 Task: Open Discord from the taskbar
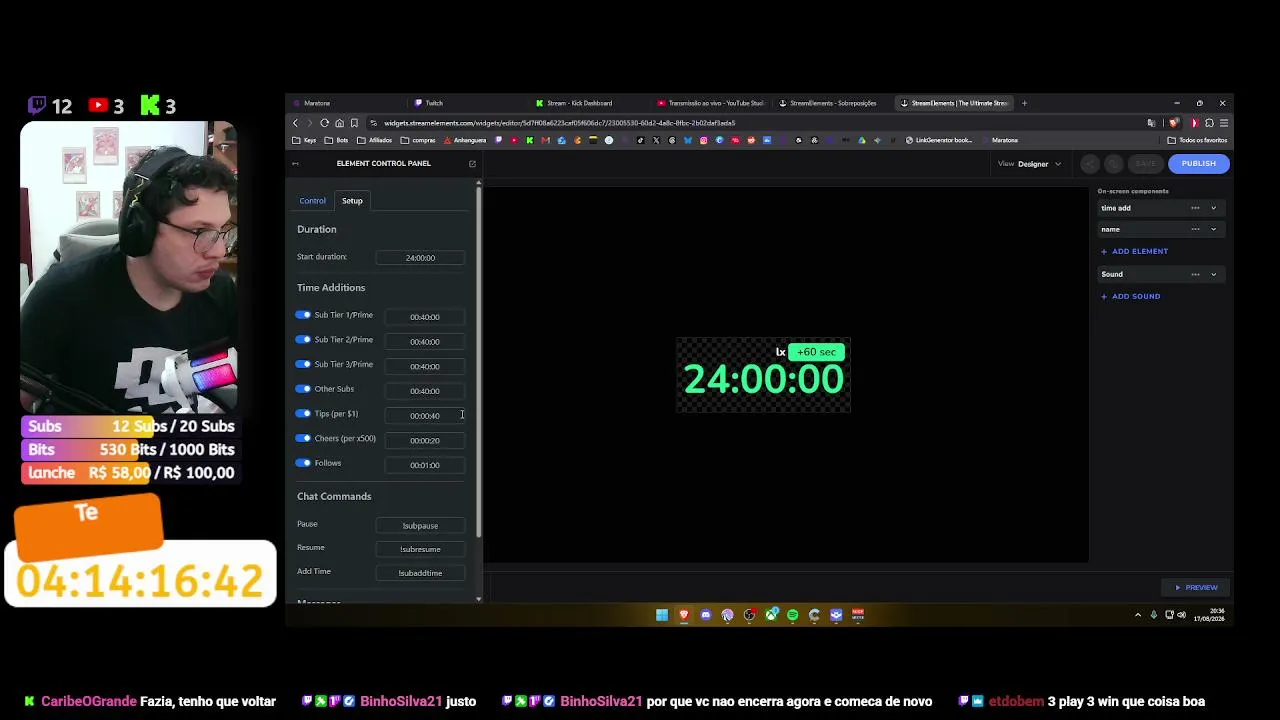pyautogui.click(x=706, y=615)
